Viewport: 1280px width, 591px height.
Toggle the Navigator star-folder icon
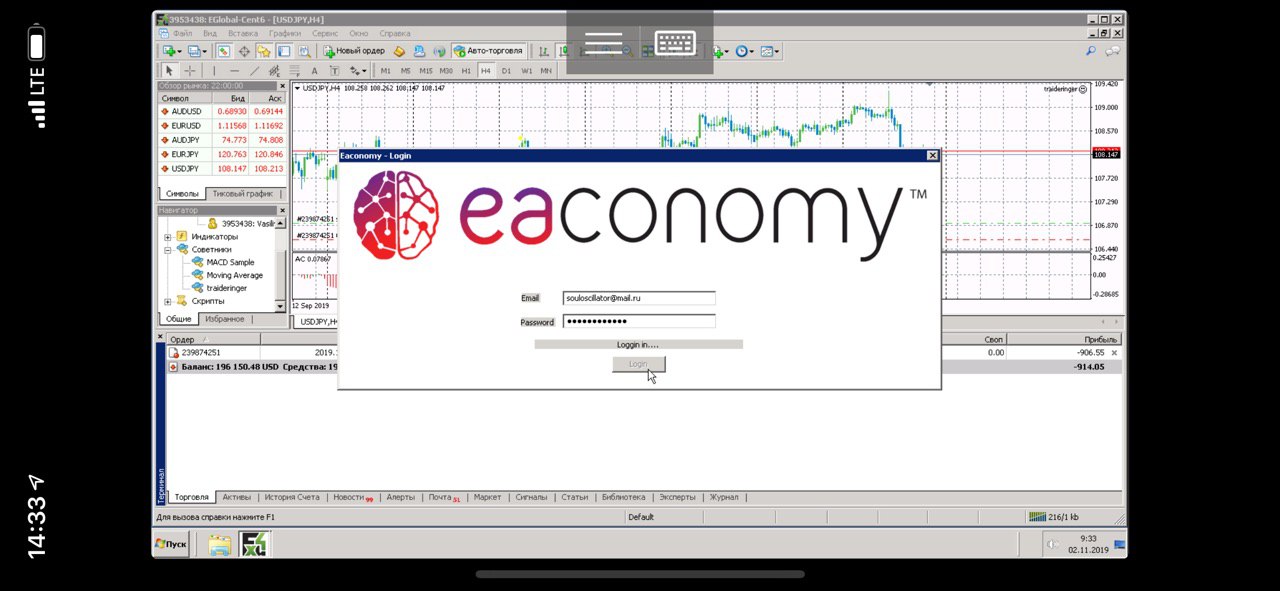pyautogui.click(x=264, y=51)
